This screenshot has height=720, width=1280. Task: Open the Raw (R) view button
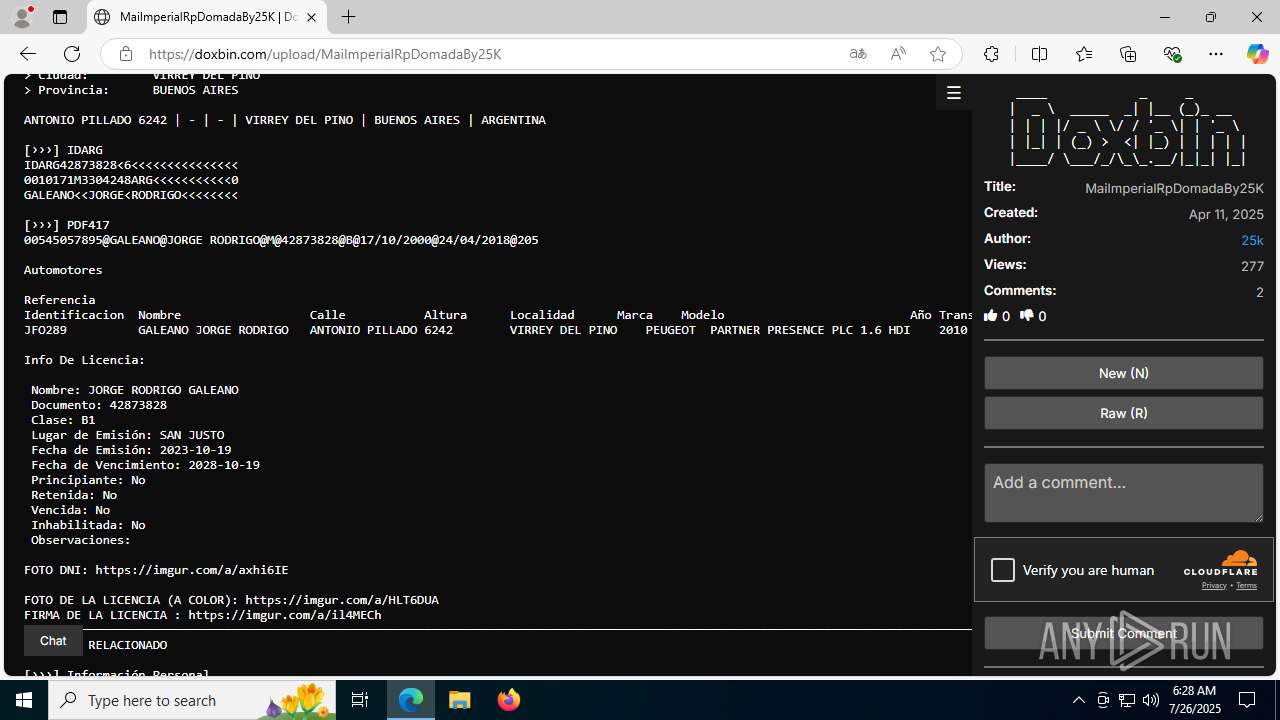pos(1124,413)
